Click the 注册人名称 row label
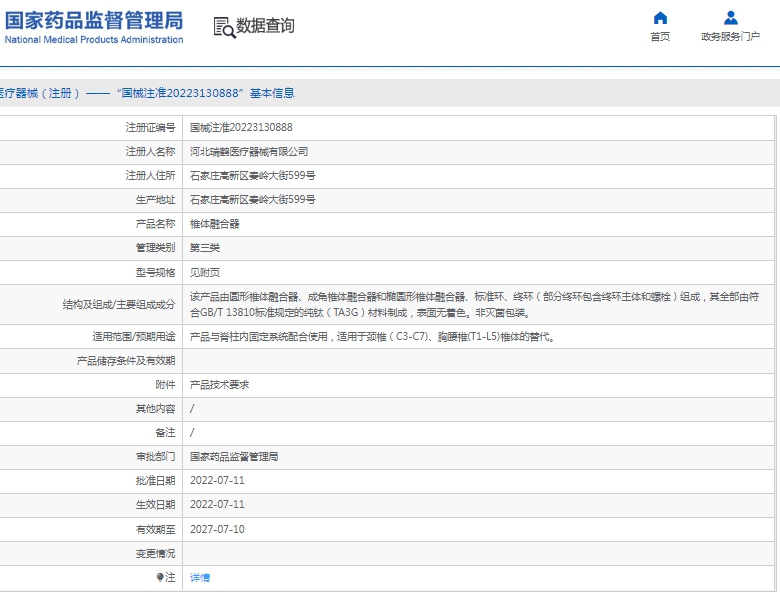Viewport: 780px width, 599px height. click(x=151, y=152)
